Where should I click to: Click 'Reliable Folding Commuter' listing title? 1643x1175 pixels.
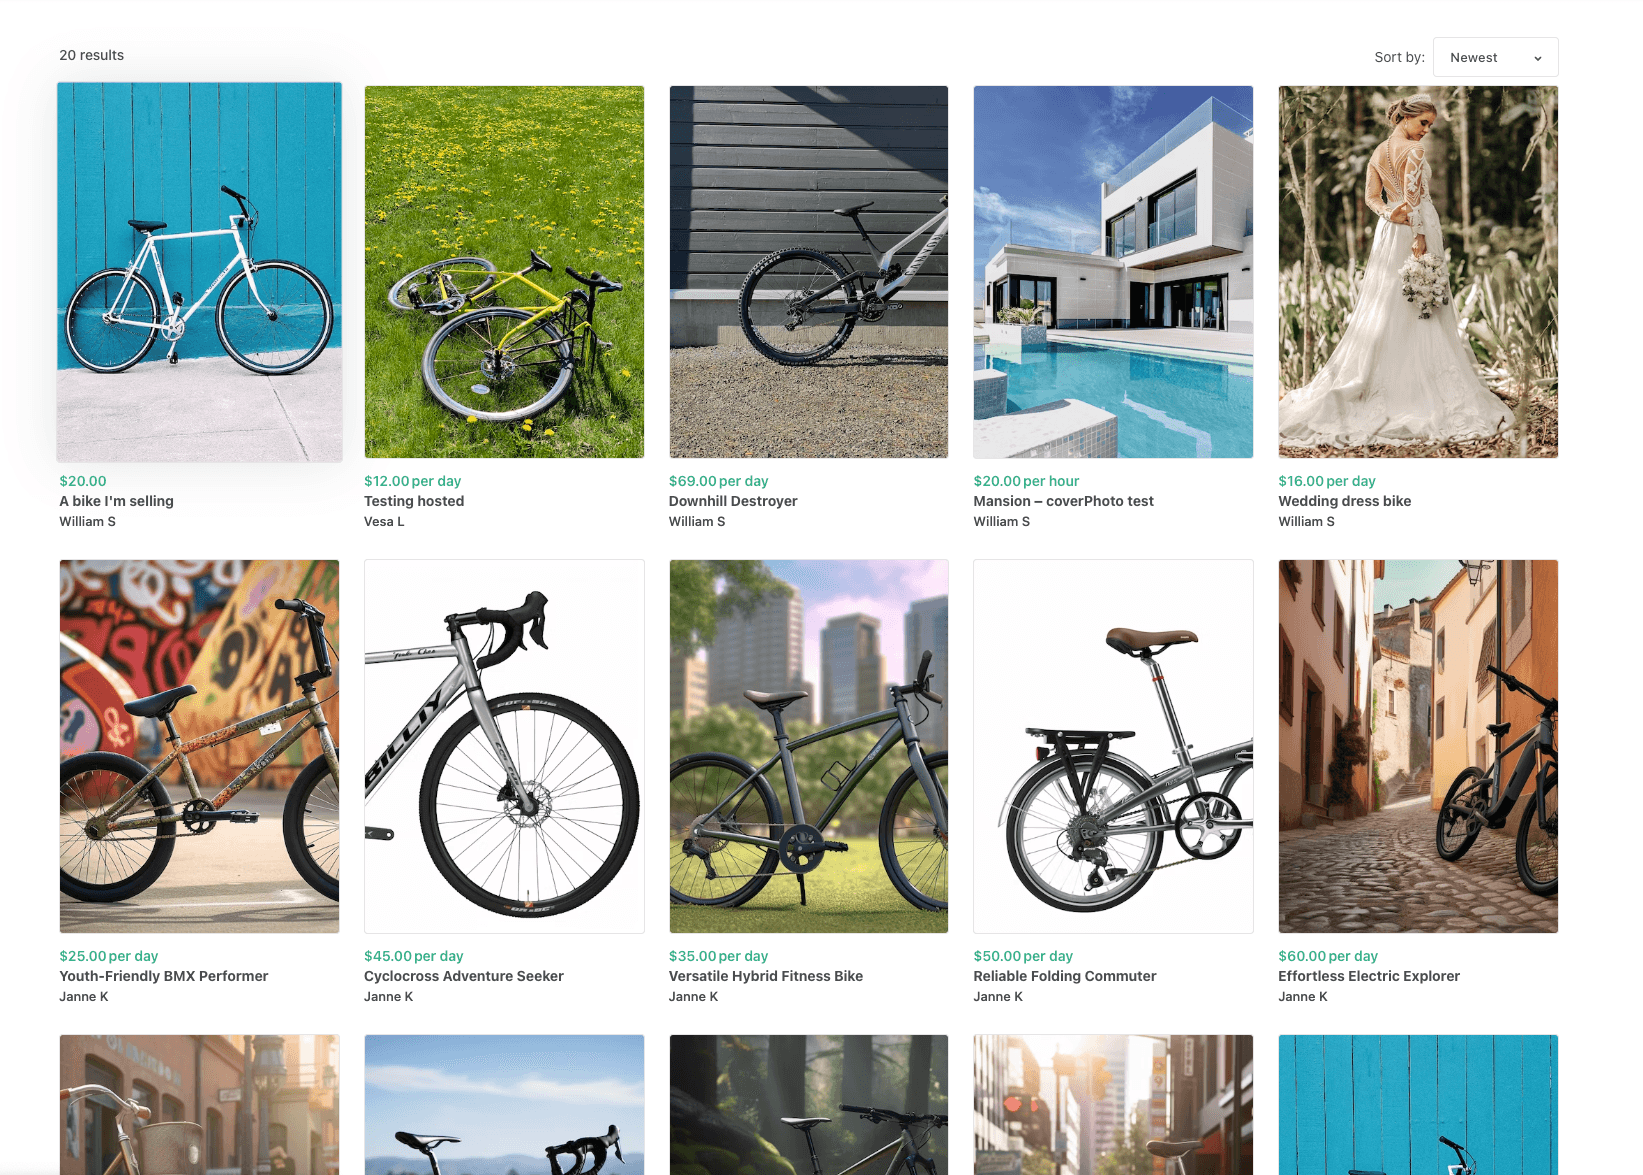(1065, 976)
